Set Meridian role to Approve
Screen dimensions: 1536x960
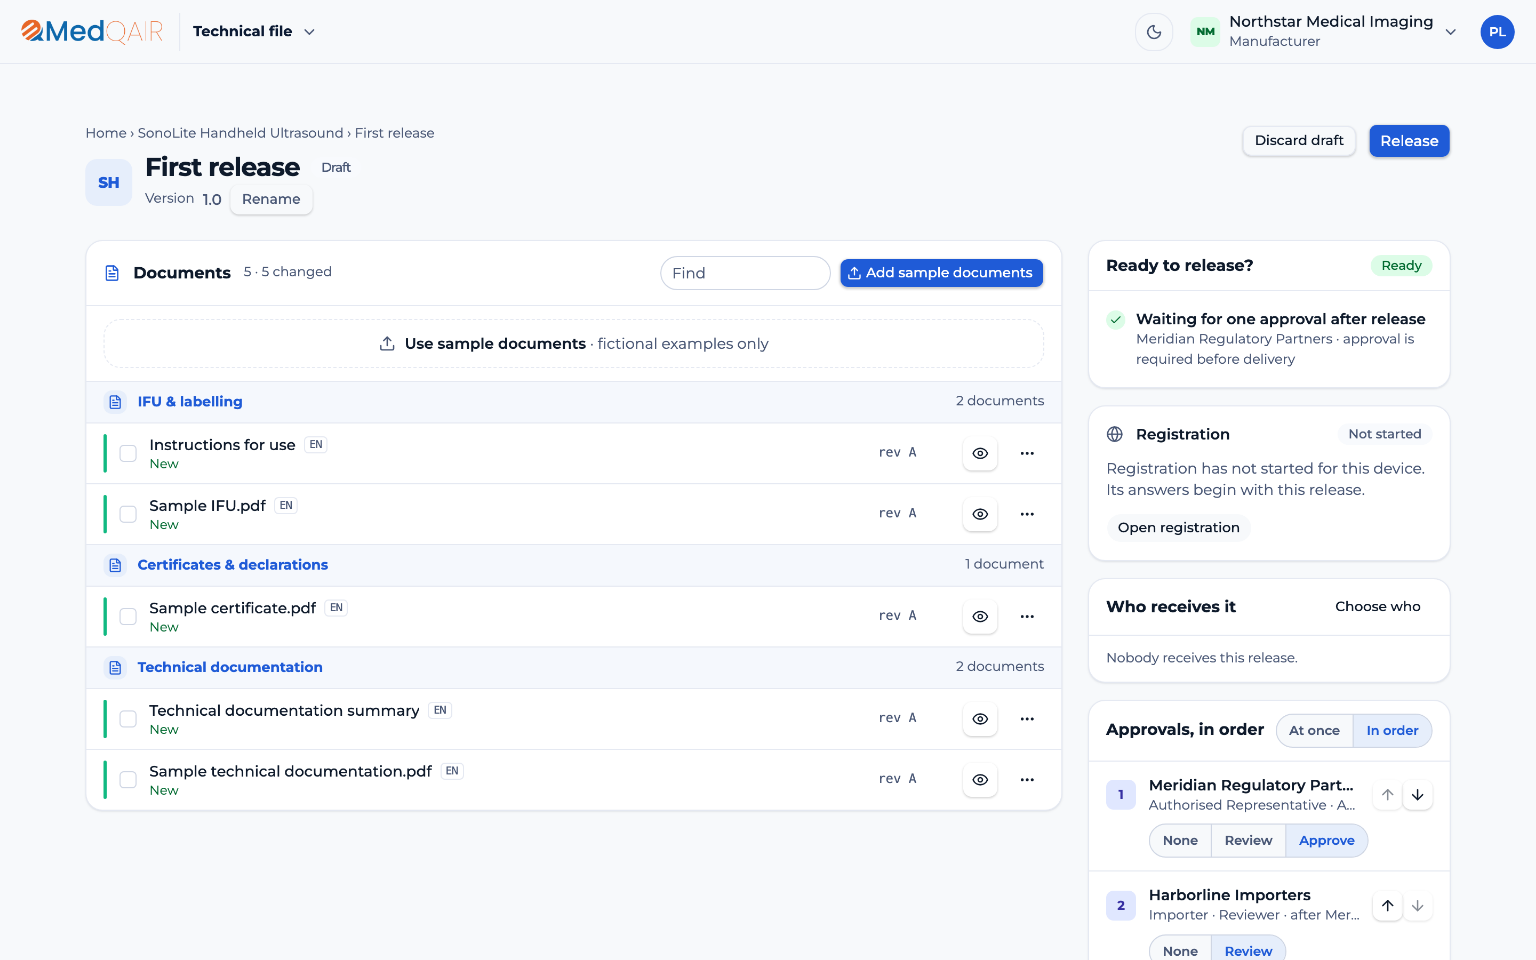[x=1326, y=841]
